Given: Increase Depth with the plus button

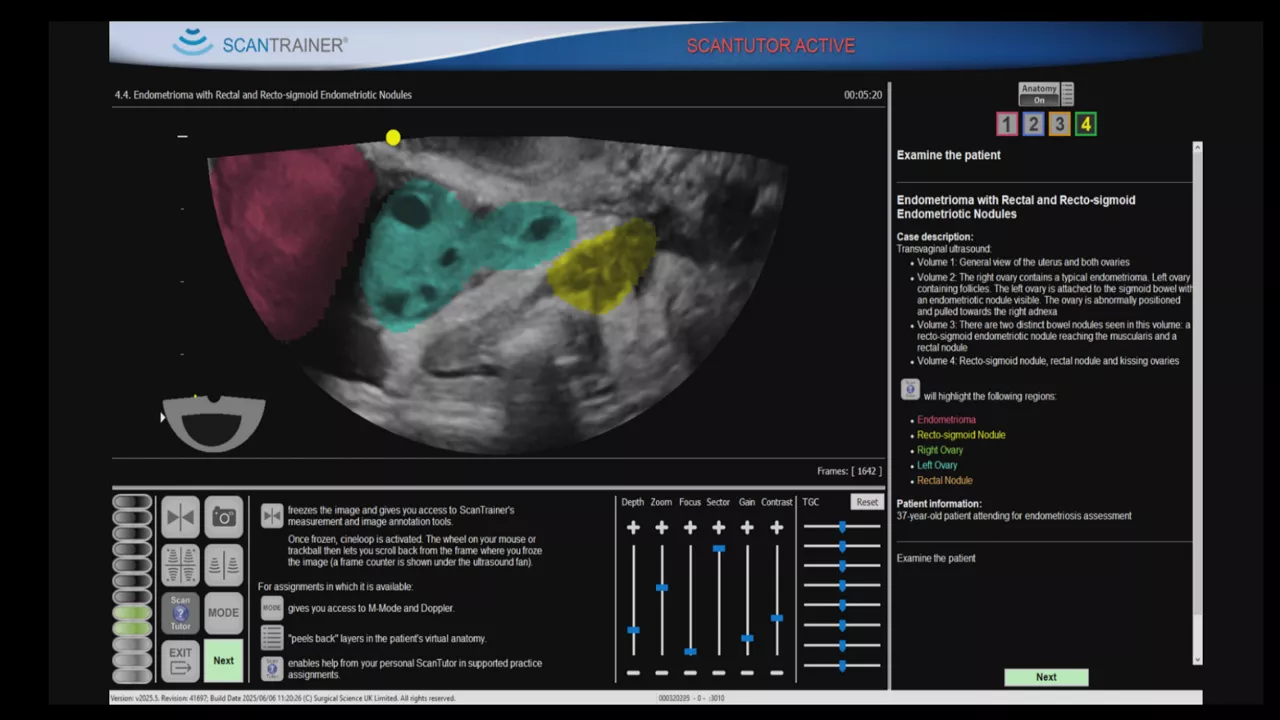Looking at the screenshot, I should click(633, 527).
